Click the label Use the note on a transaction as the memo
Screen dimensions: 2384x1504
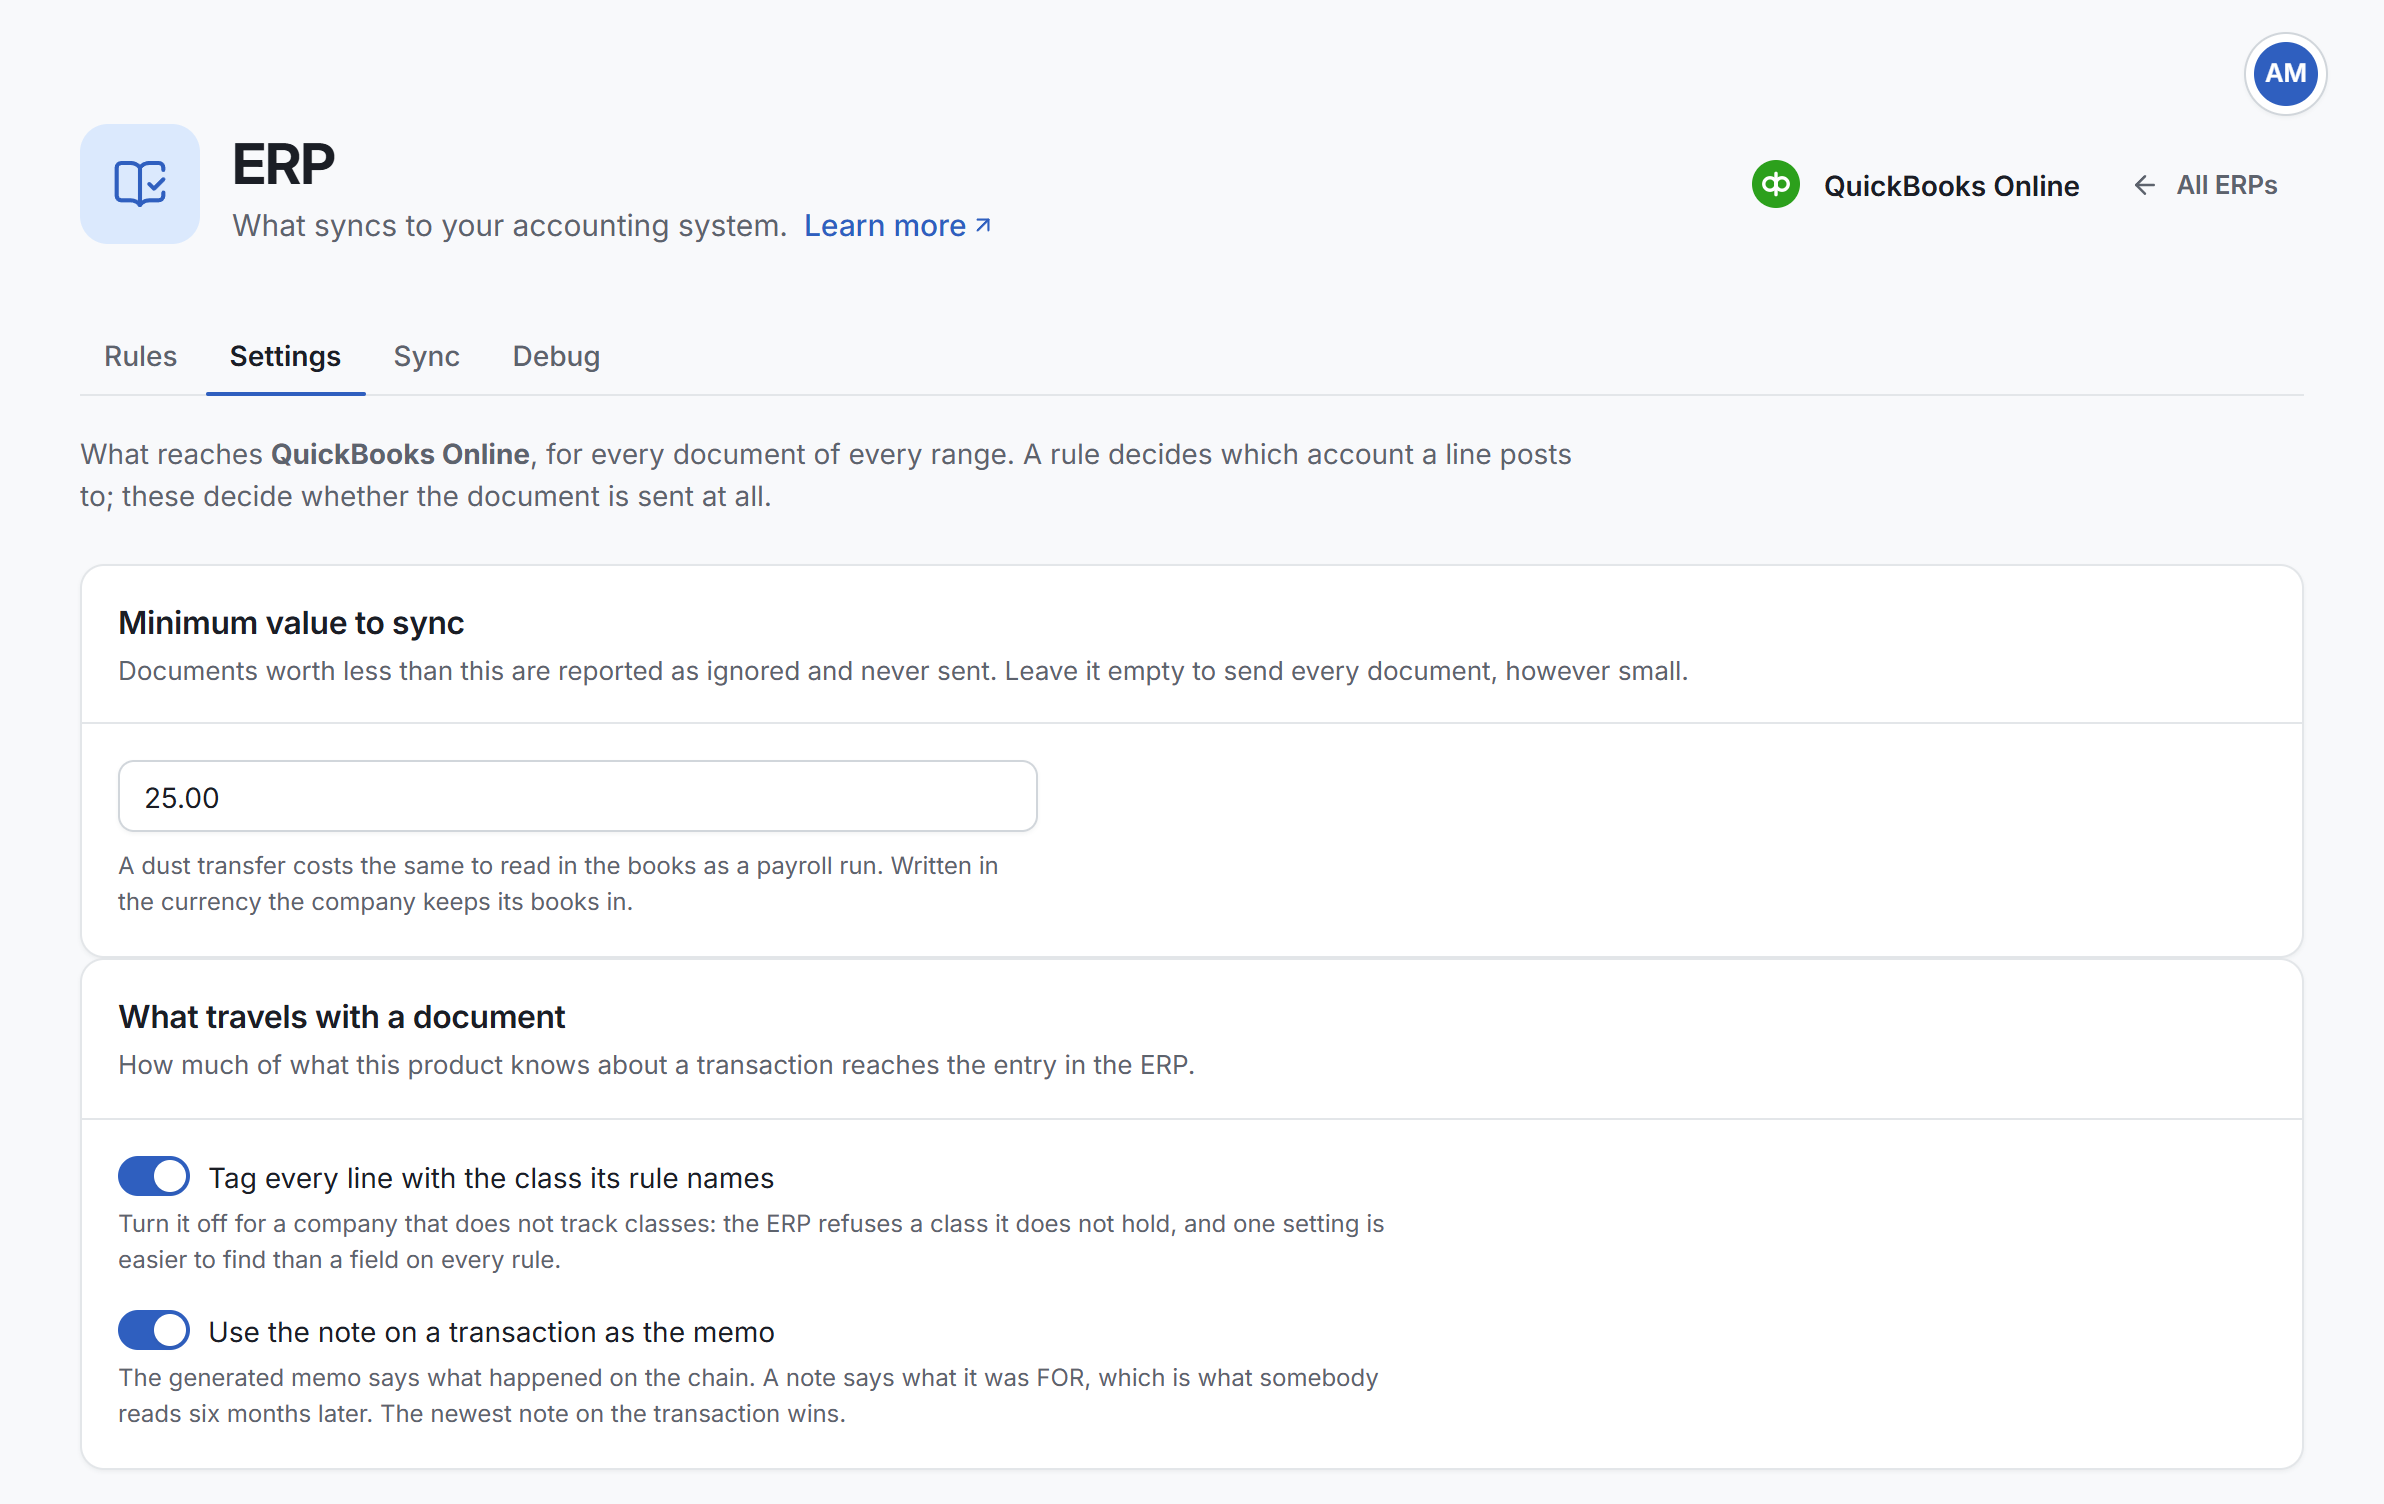491,1332
